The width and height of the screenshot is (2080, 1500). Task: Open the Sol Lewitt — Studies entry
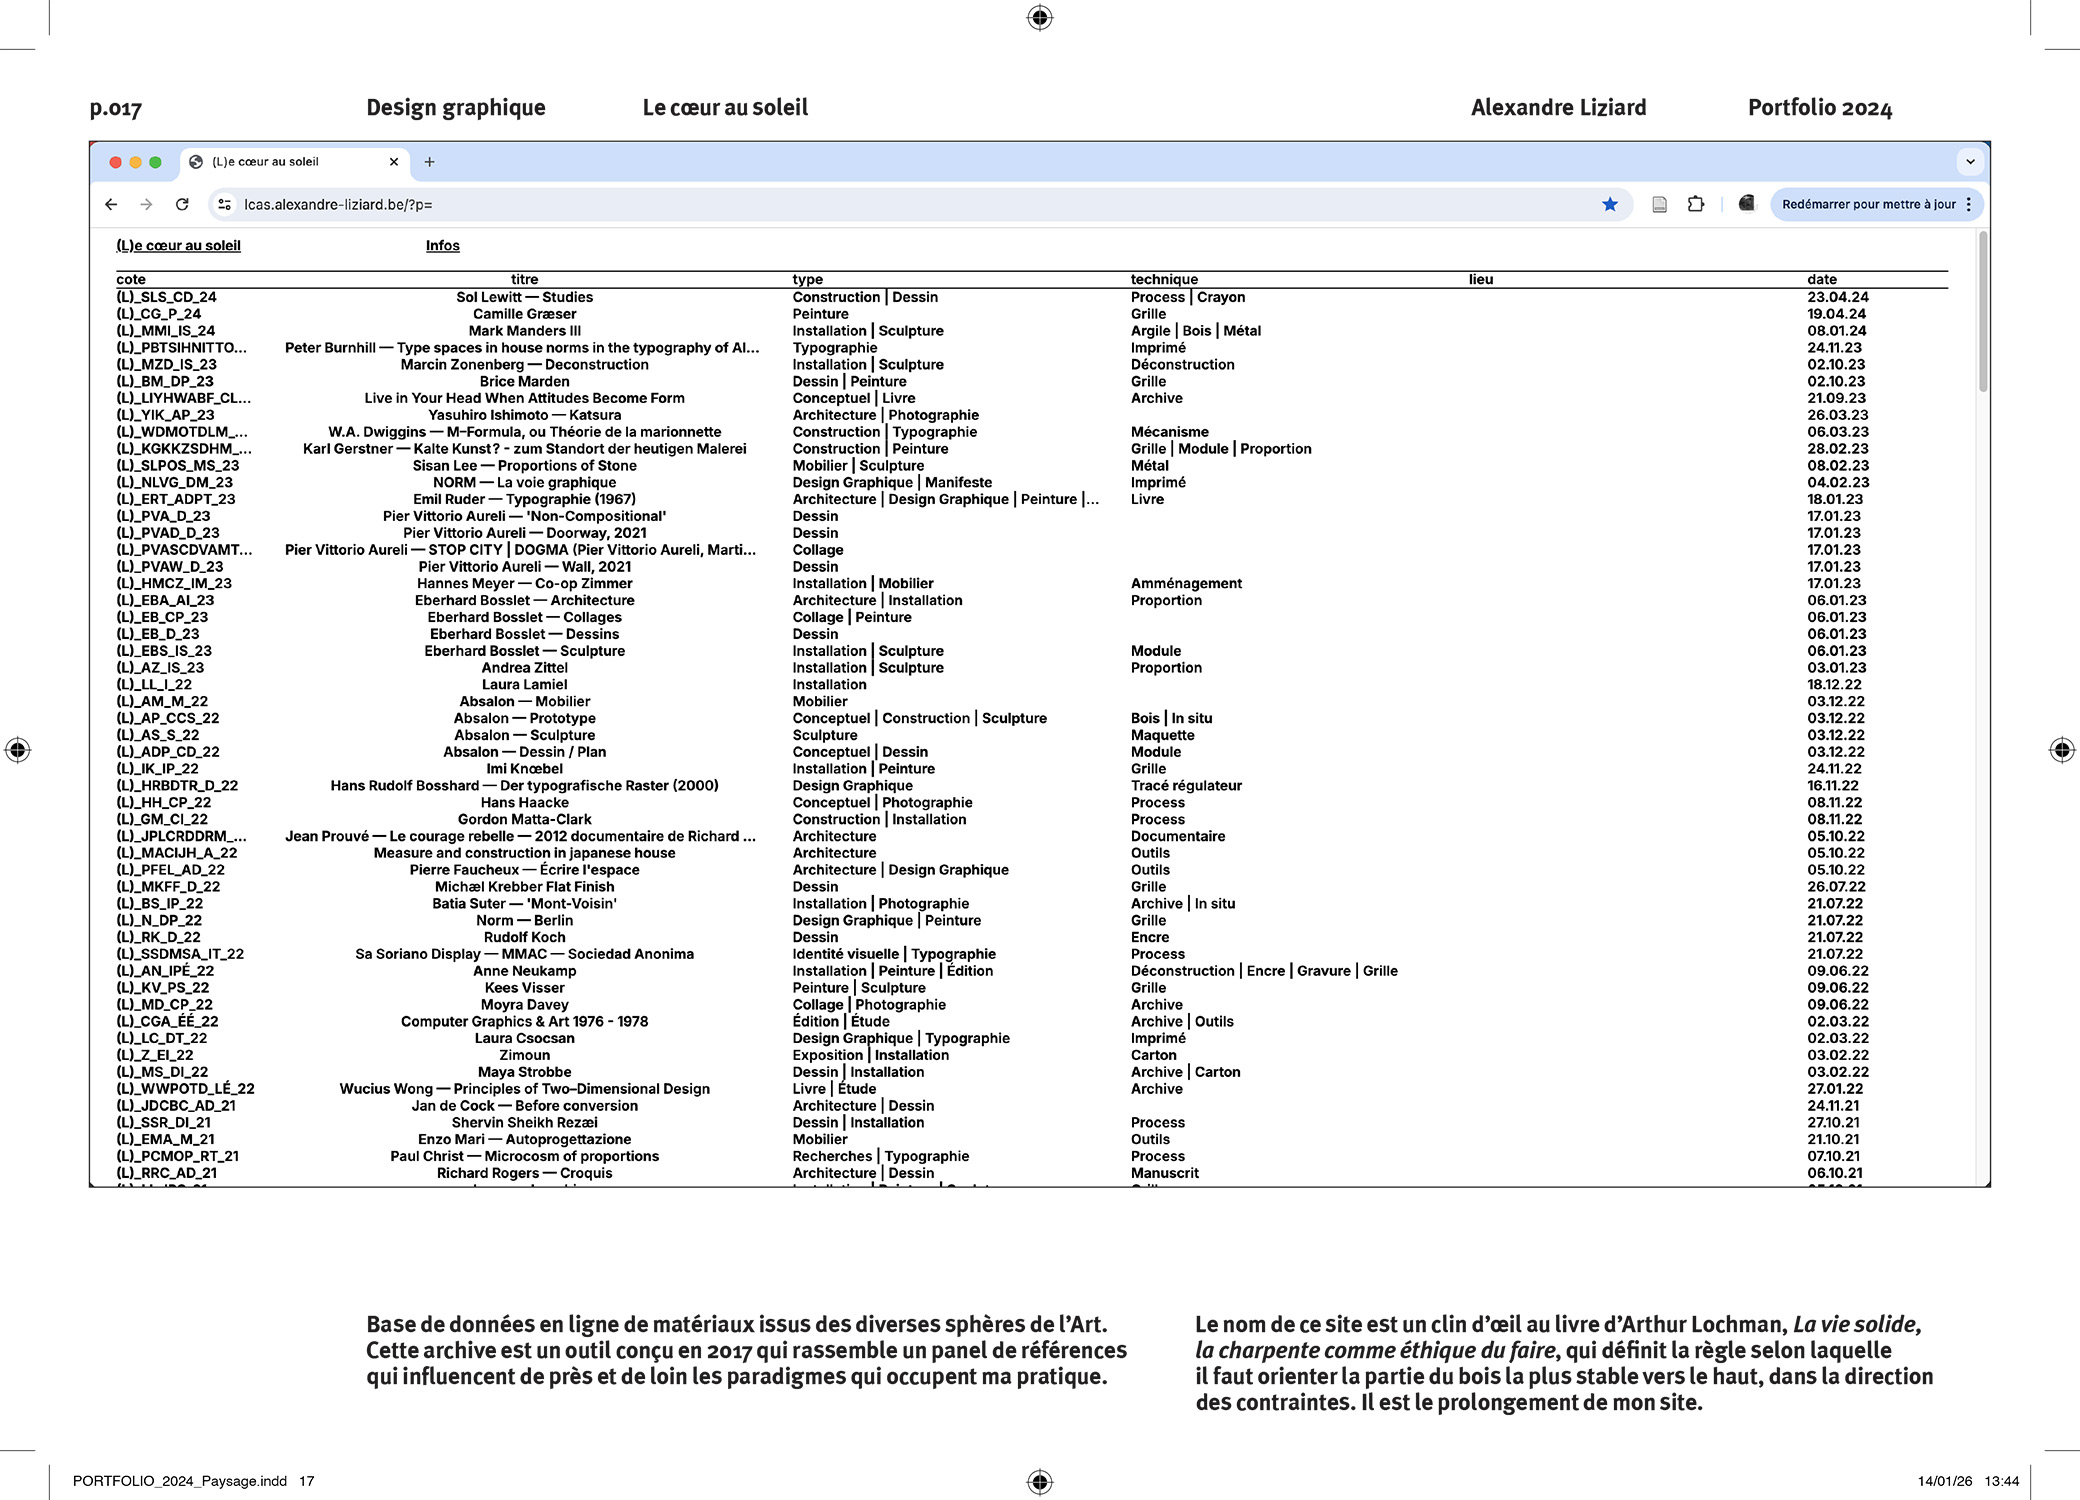pos(524,297)
